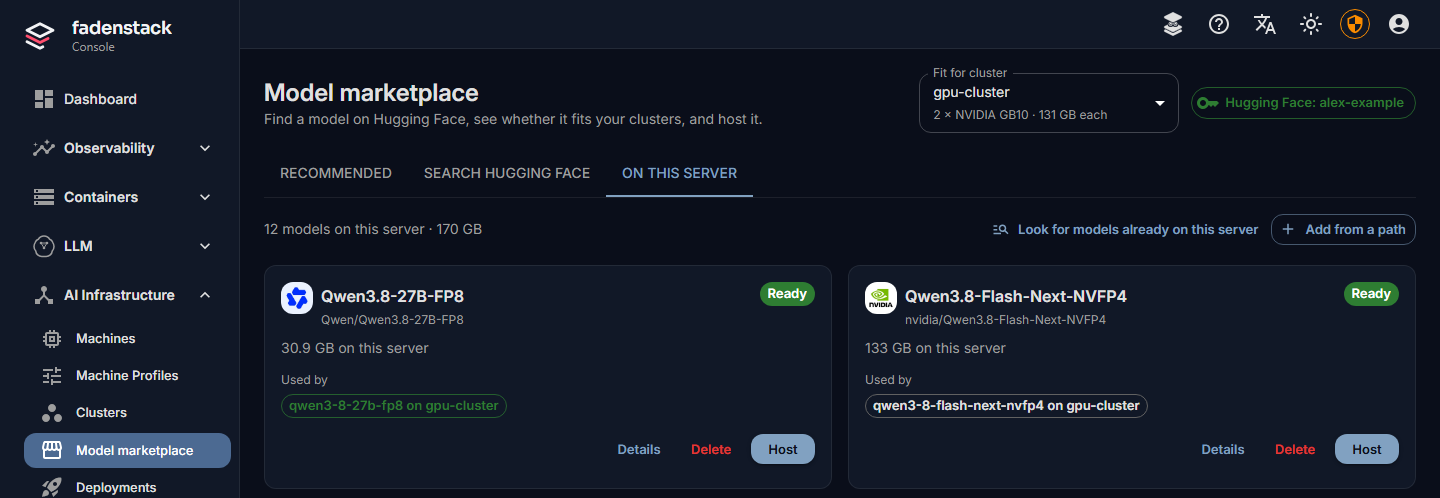Click the 12 models on this server summary text

[373, 229]
